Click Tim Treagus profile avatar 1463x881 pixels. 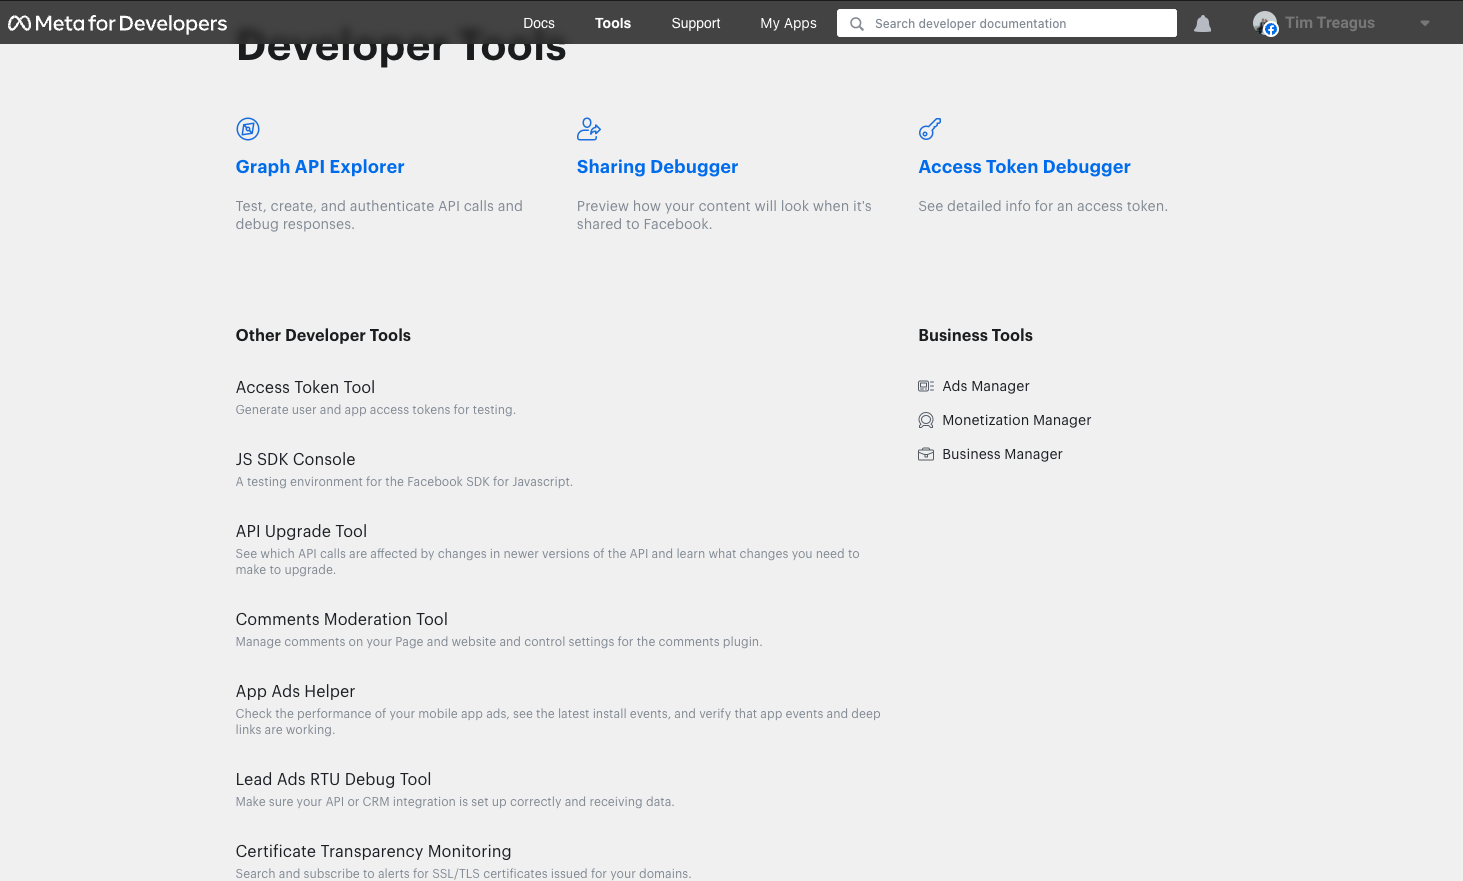(x=1265, y=23)
